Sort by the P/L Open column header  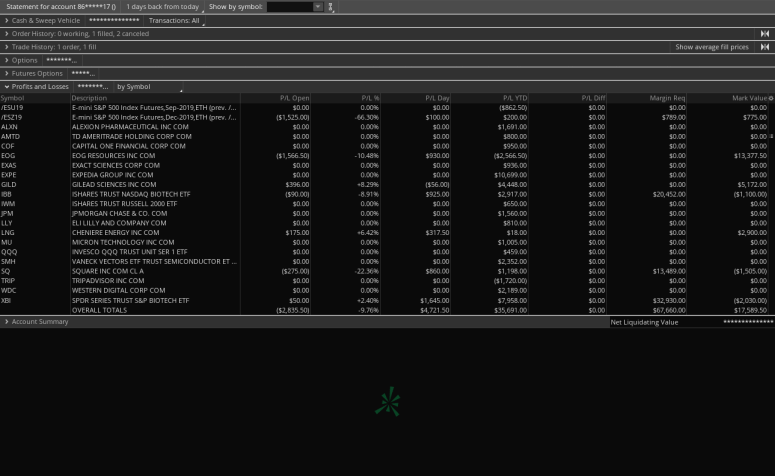[294, 98]
